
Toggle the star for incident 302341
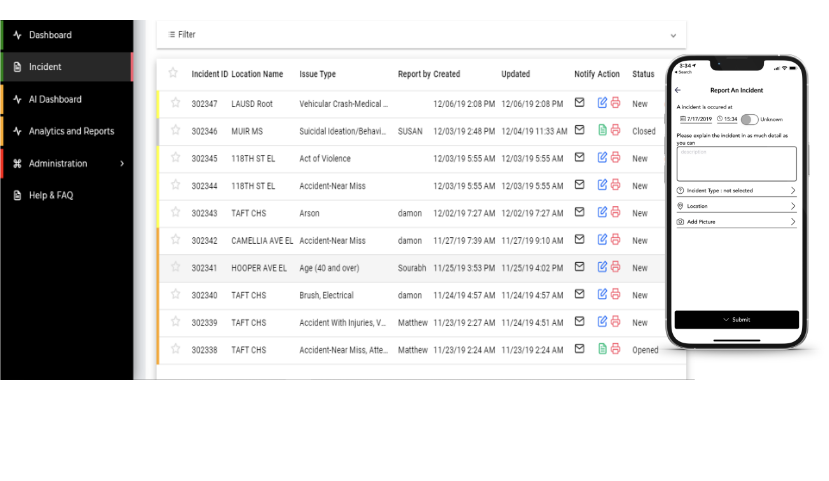coord(174,267)
